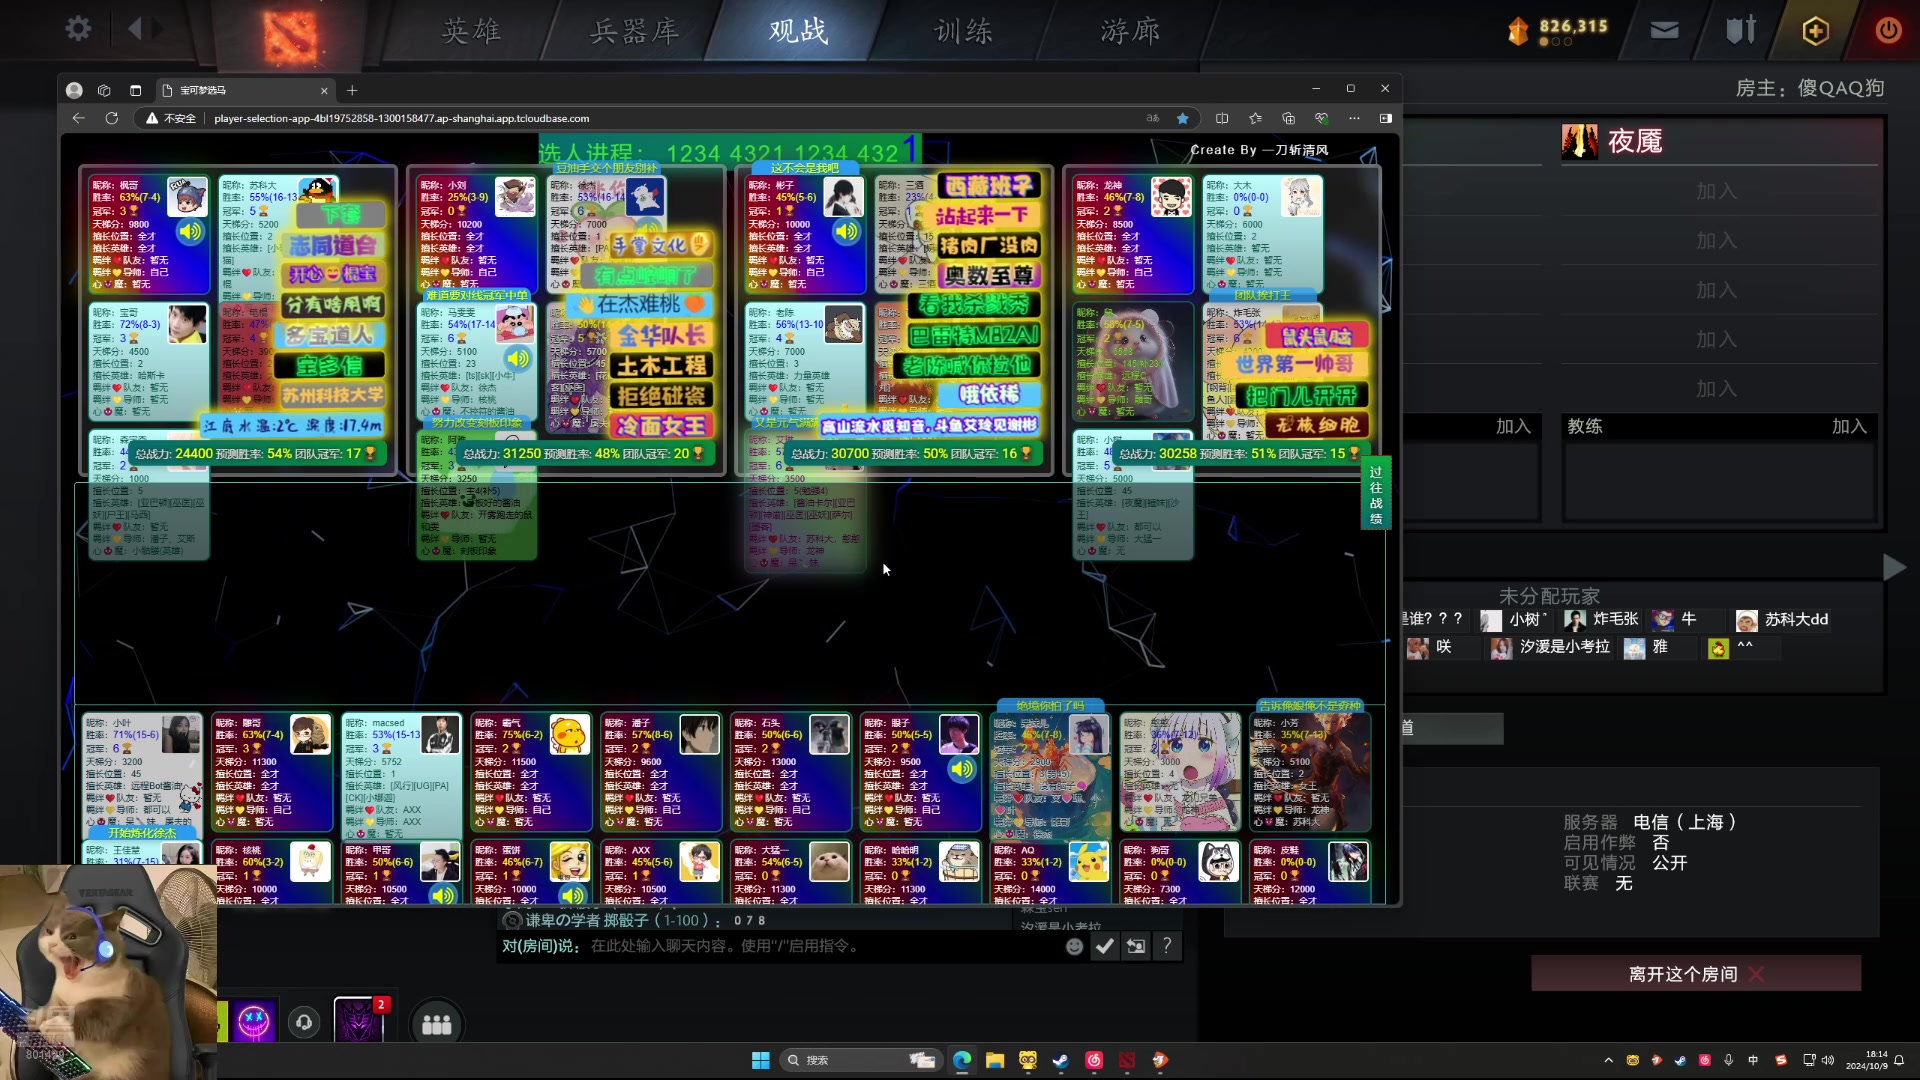Viewport: 1920px width, 1080px height.
Task: Open the mail inbox envelope icon
Action: [x=1664, y=31]
